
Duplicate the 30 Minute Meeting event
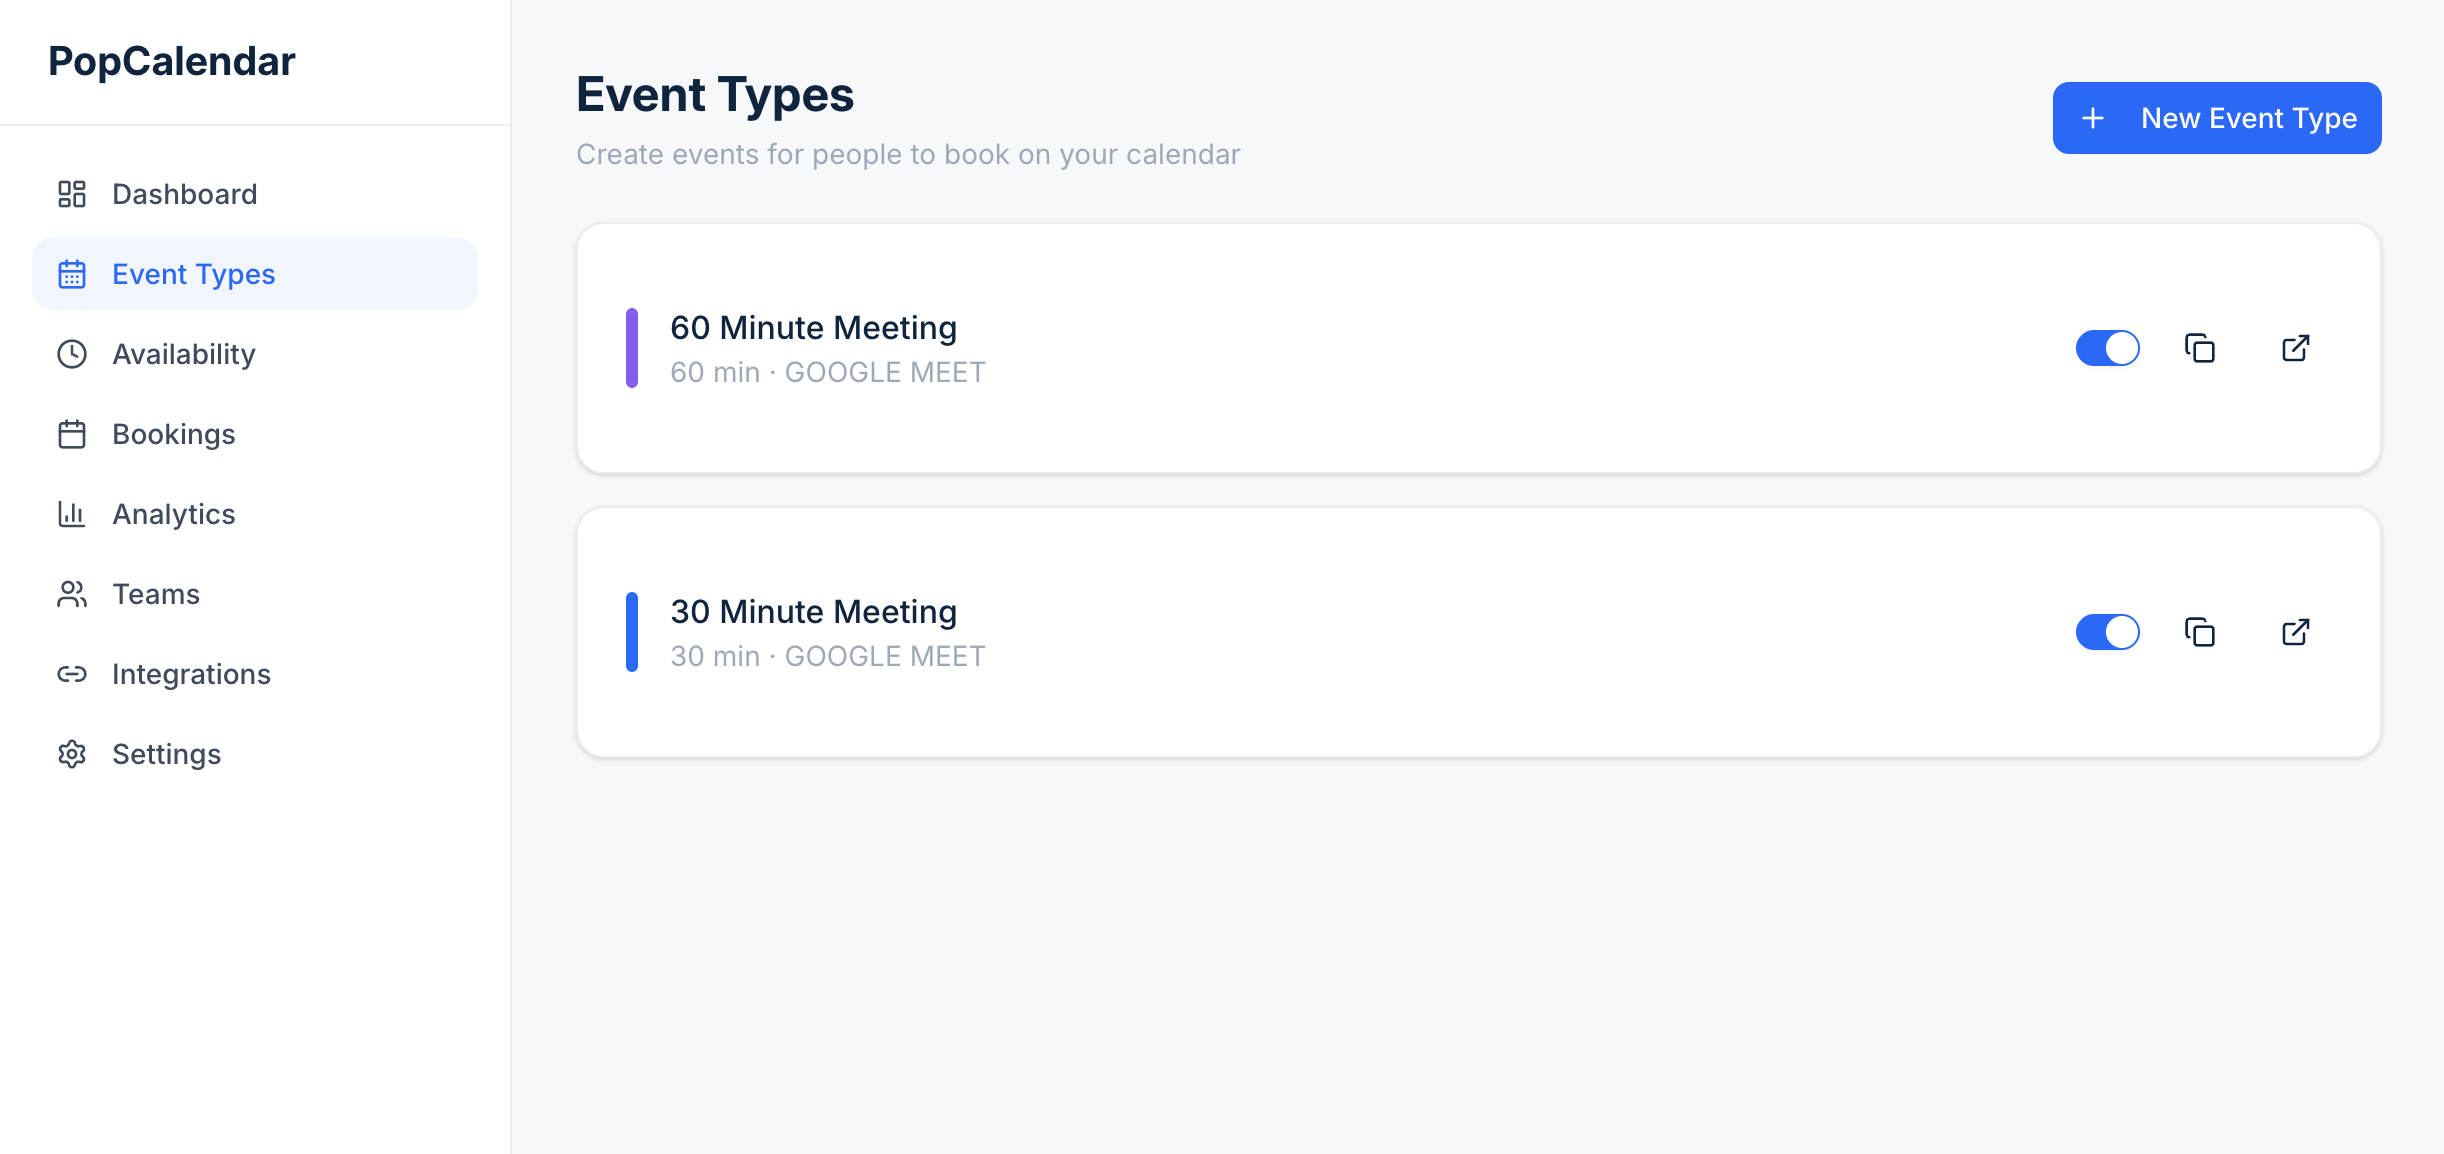pos(2200,632)
